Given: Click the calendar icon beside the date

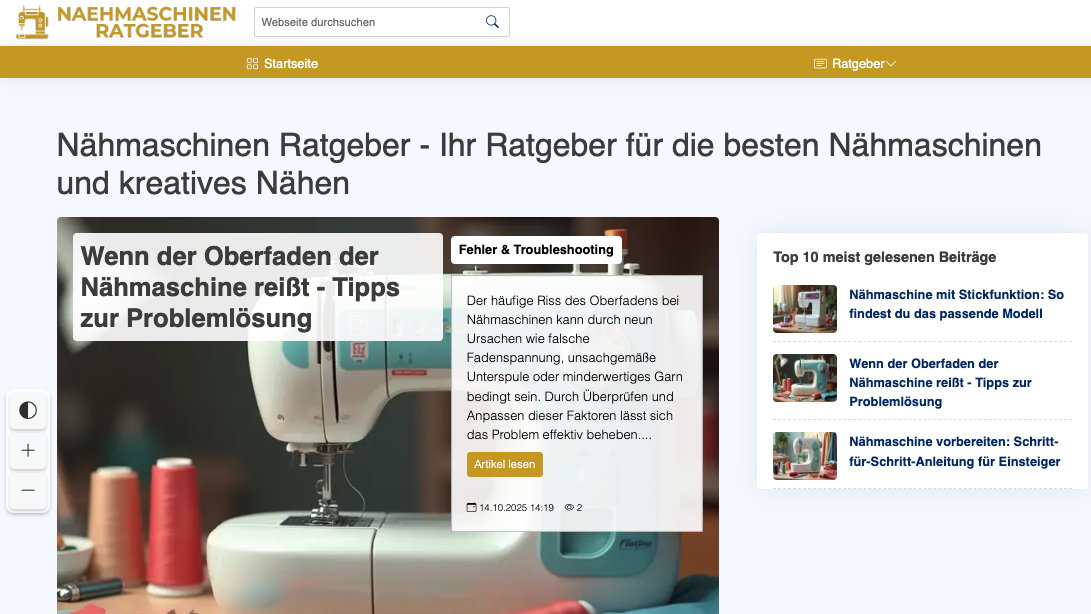Looking at the screenshot, I should (472, 508).
